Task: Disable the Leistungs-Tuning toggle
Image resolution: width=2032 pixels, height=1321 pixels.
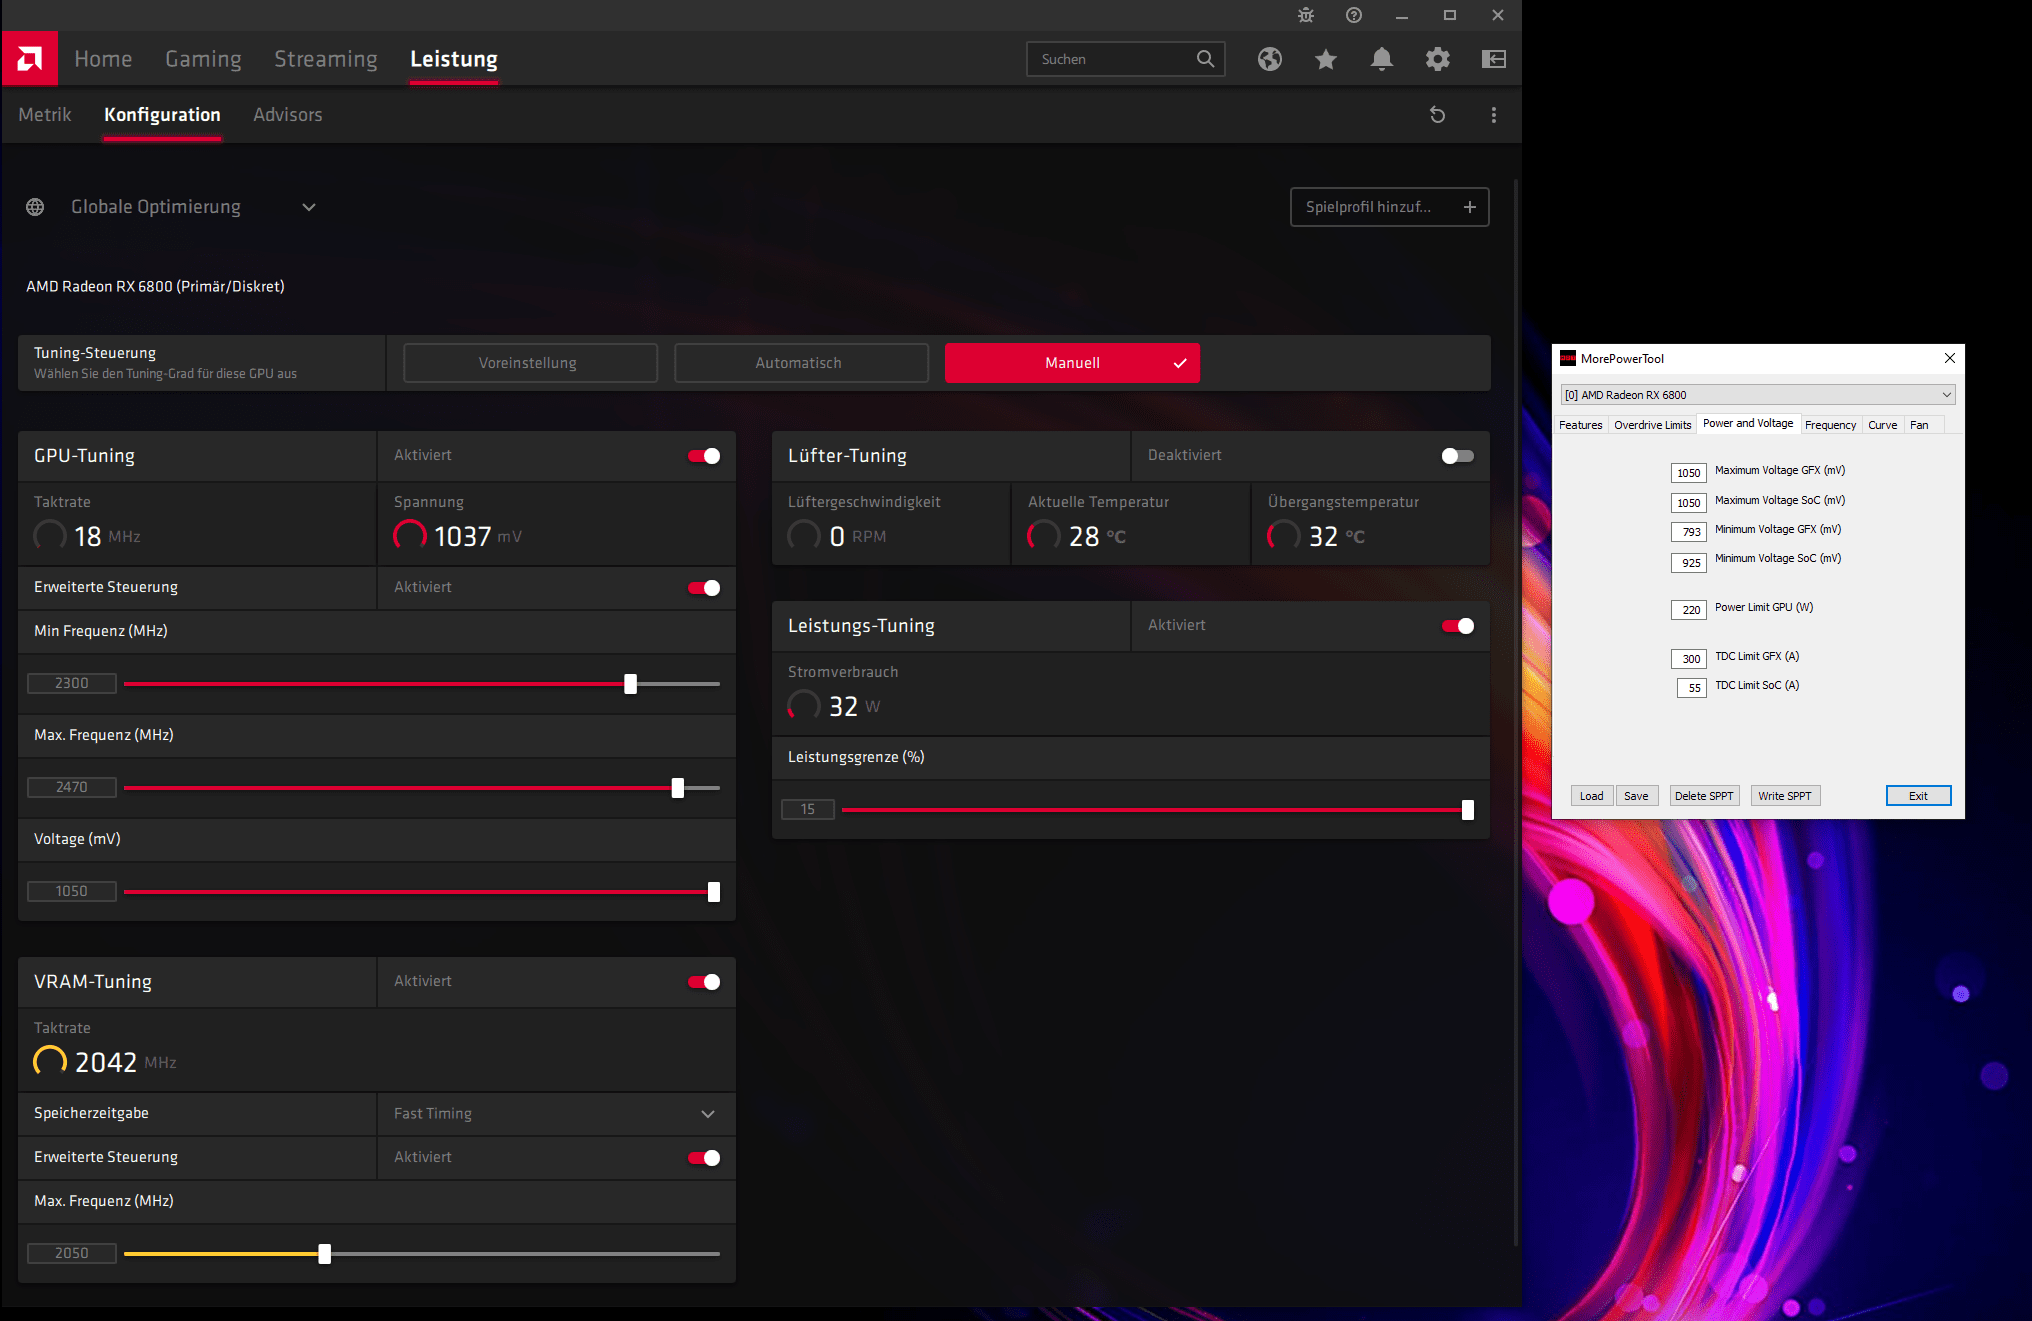Action: [x=1457, y=626]
